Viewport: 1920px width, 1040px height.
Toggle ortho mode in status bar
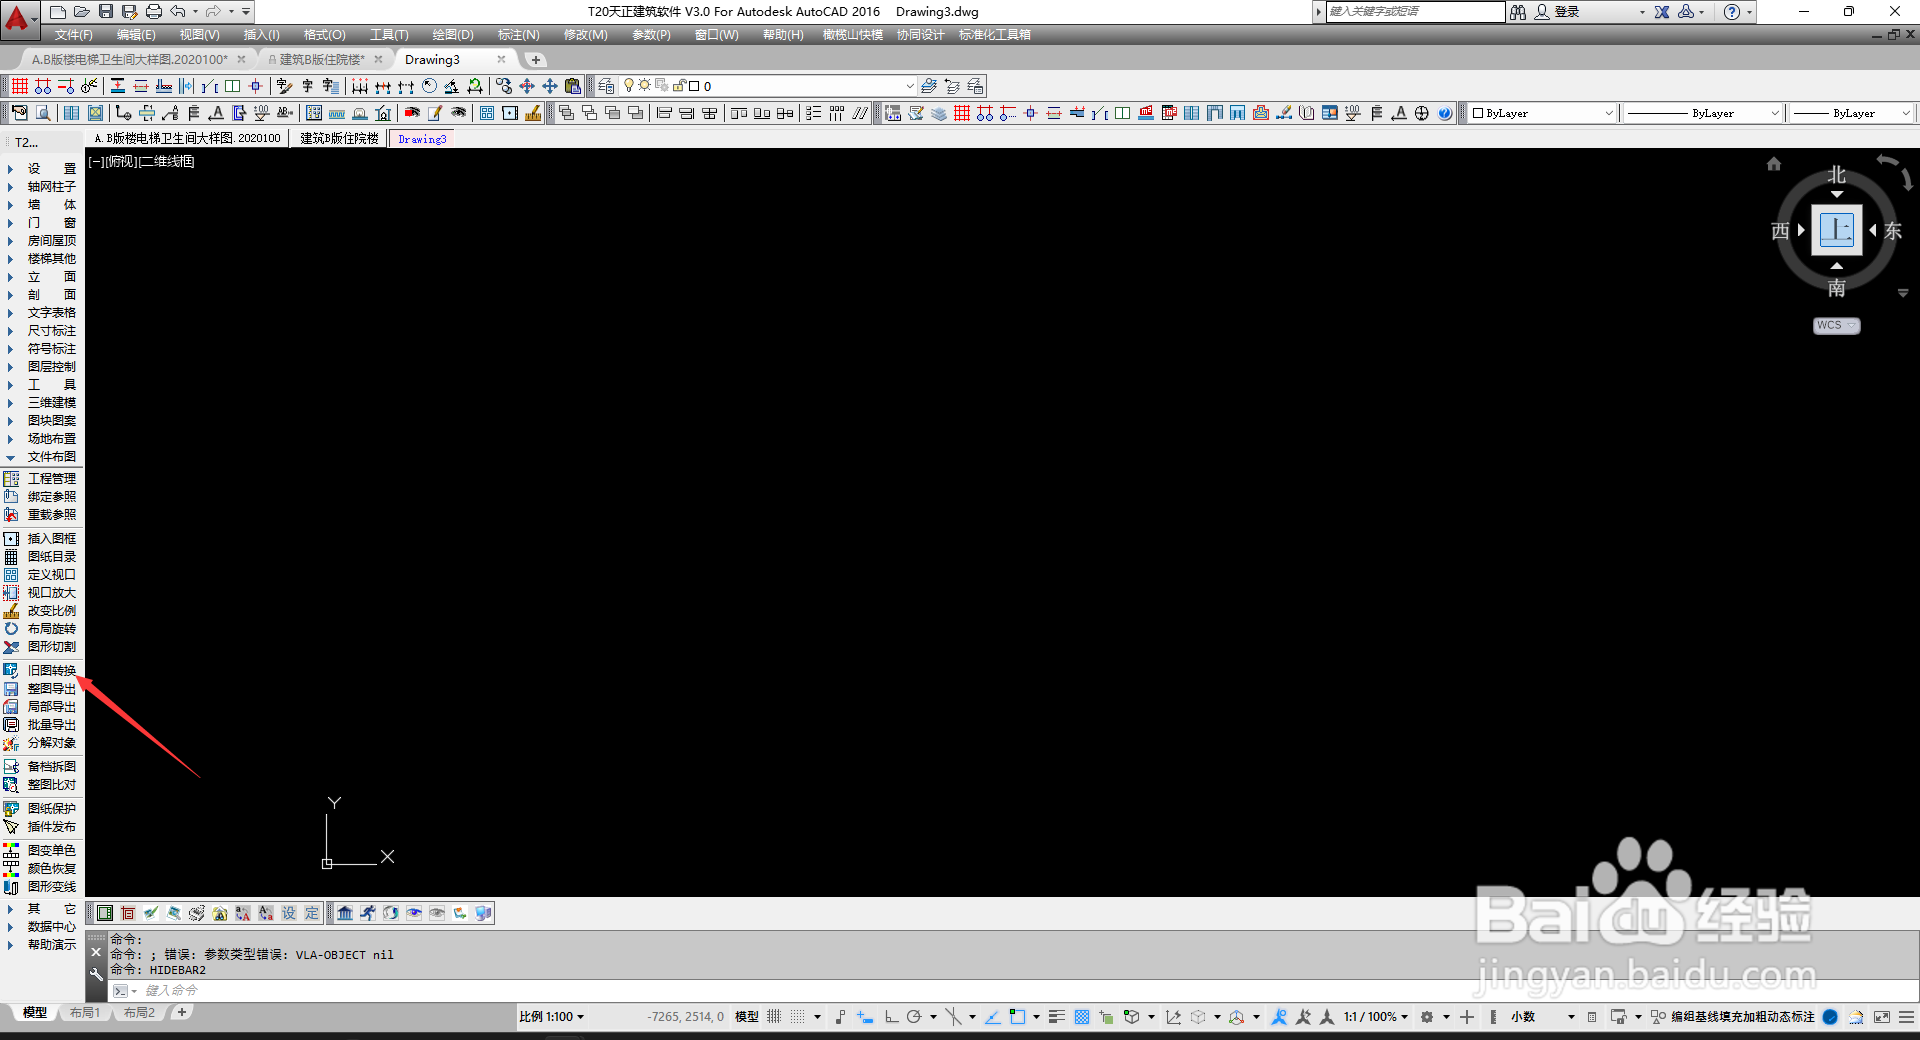click(x=891, y=1017)
